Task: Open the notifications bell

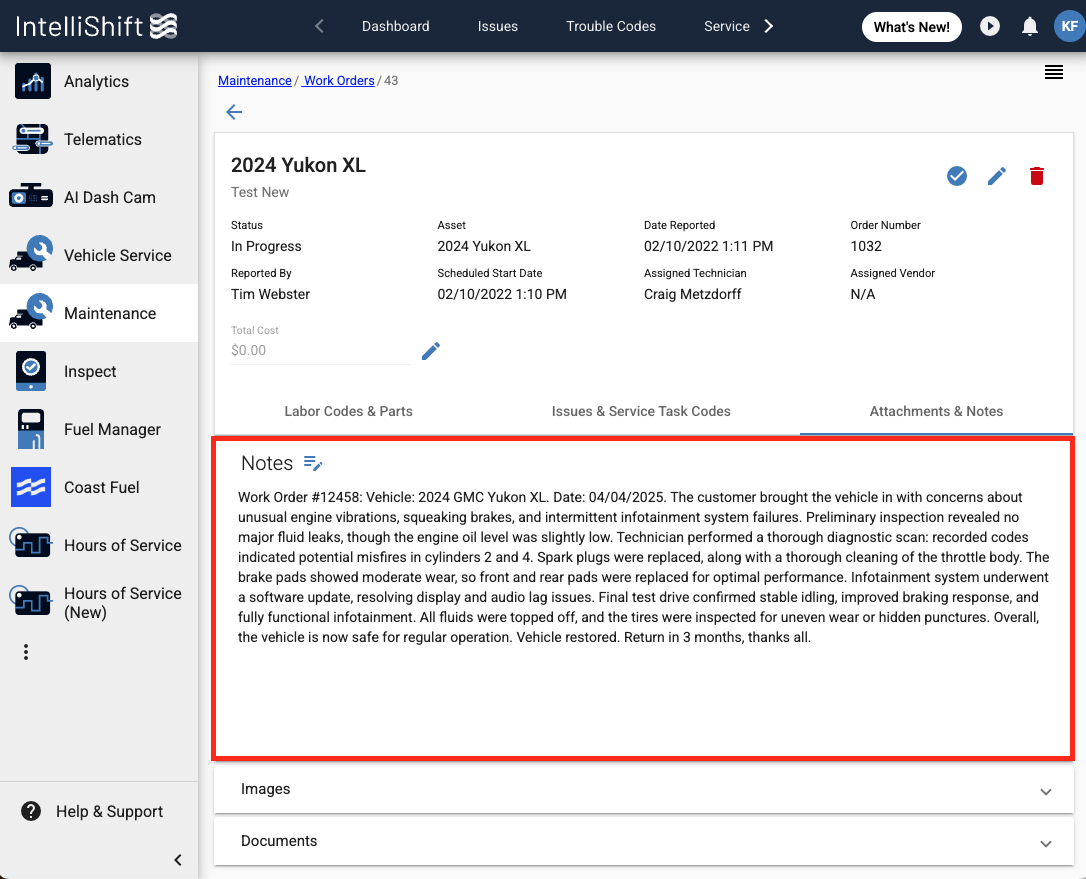Action: [1030, 26]
